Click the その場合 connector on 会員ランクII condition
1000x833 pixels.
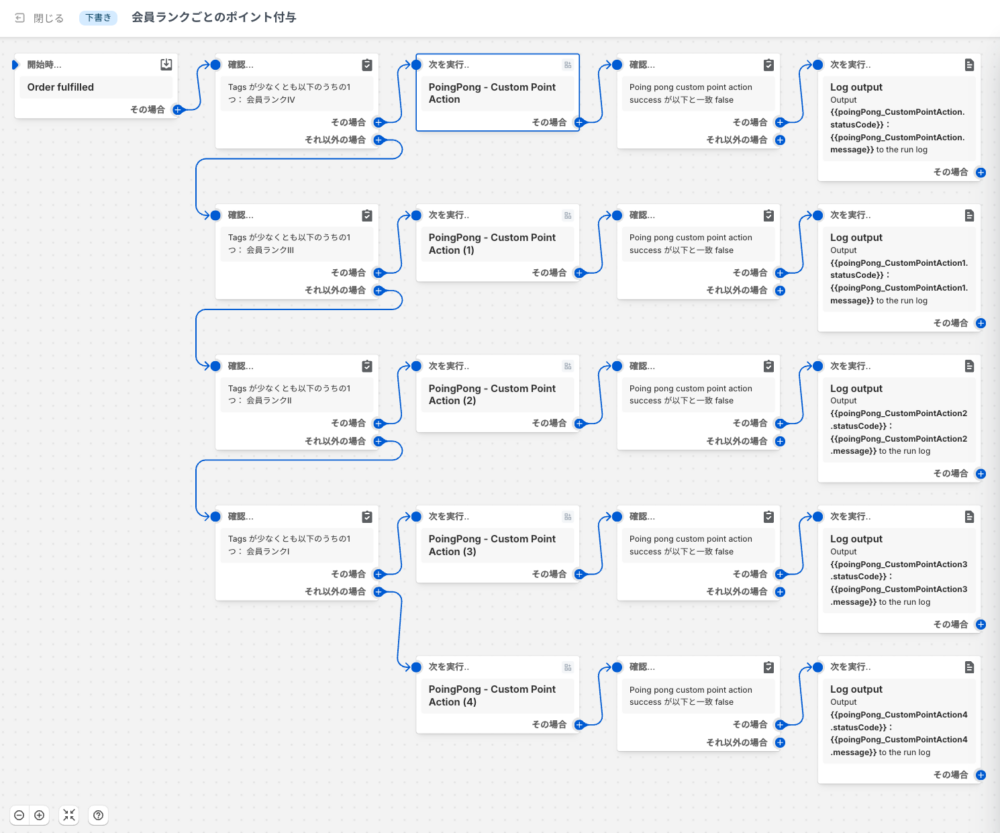379,424
